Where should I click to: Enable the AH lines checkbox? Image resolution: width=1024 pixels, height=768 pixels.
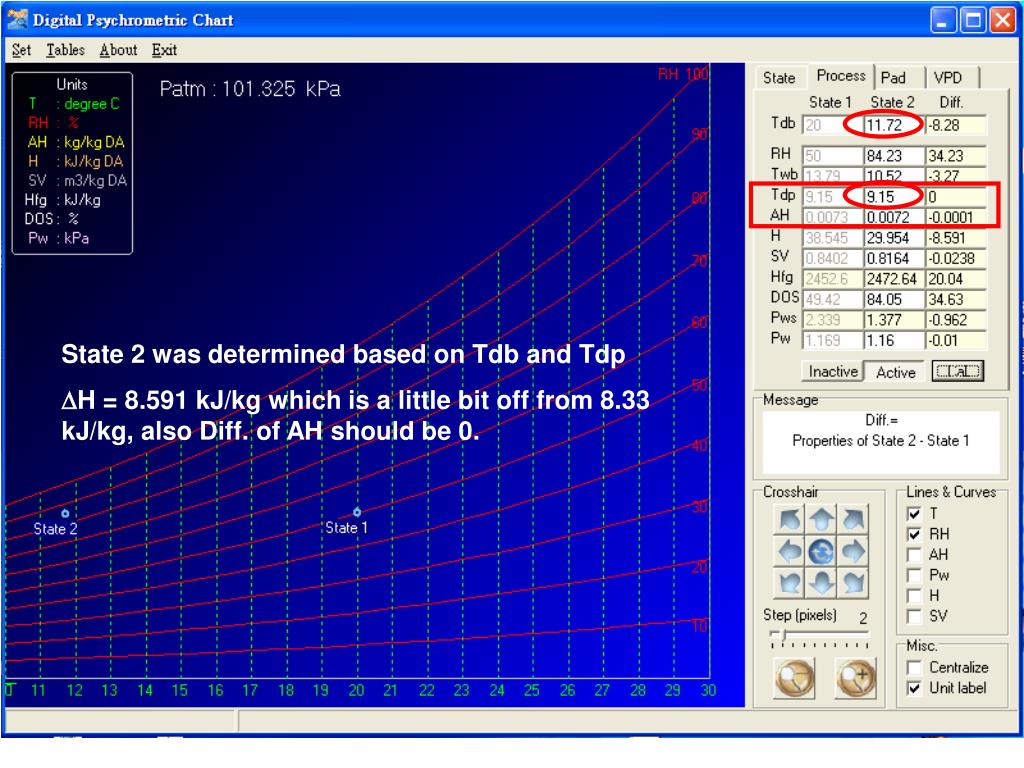tap(915, 555)
